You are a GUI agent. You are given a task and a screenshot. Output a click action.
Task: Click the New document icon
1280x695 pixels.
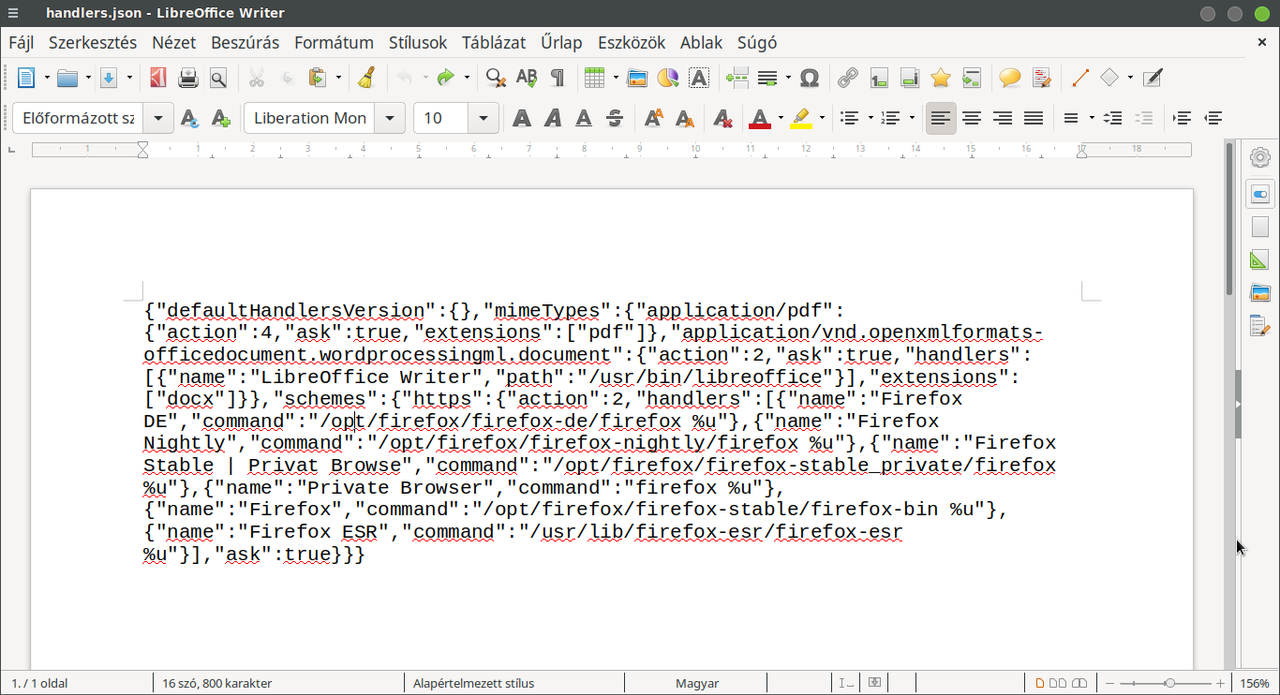(x=26, y=77)
